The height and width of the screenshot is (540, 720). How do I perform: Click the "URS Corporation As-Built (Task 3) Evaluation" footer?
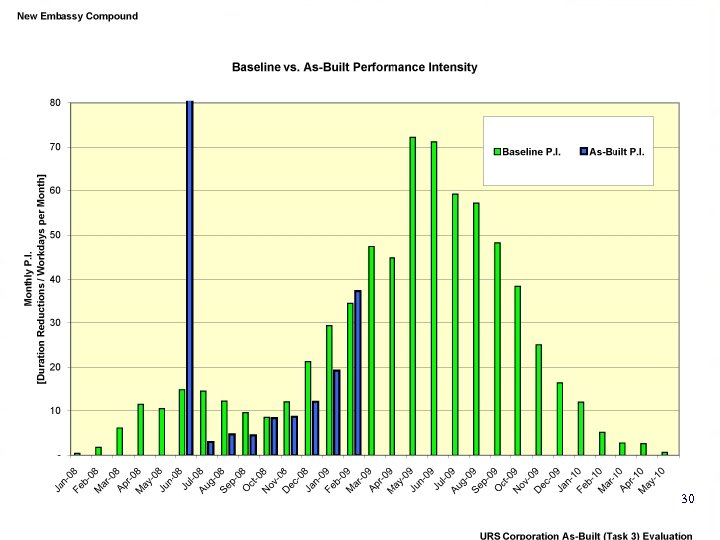(x=586, y=535)
